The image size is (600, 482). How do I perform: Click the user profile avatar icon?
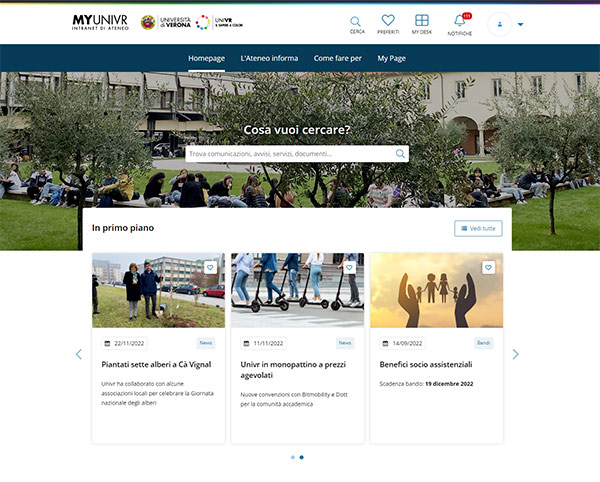[x=499, y=24]
